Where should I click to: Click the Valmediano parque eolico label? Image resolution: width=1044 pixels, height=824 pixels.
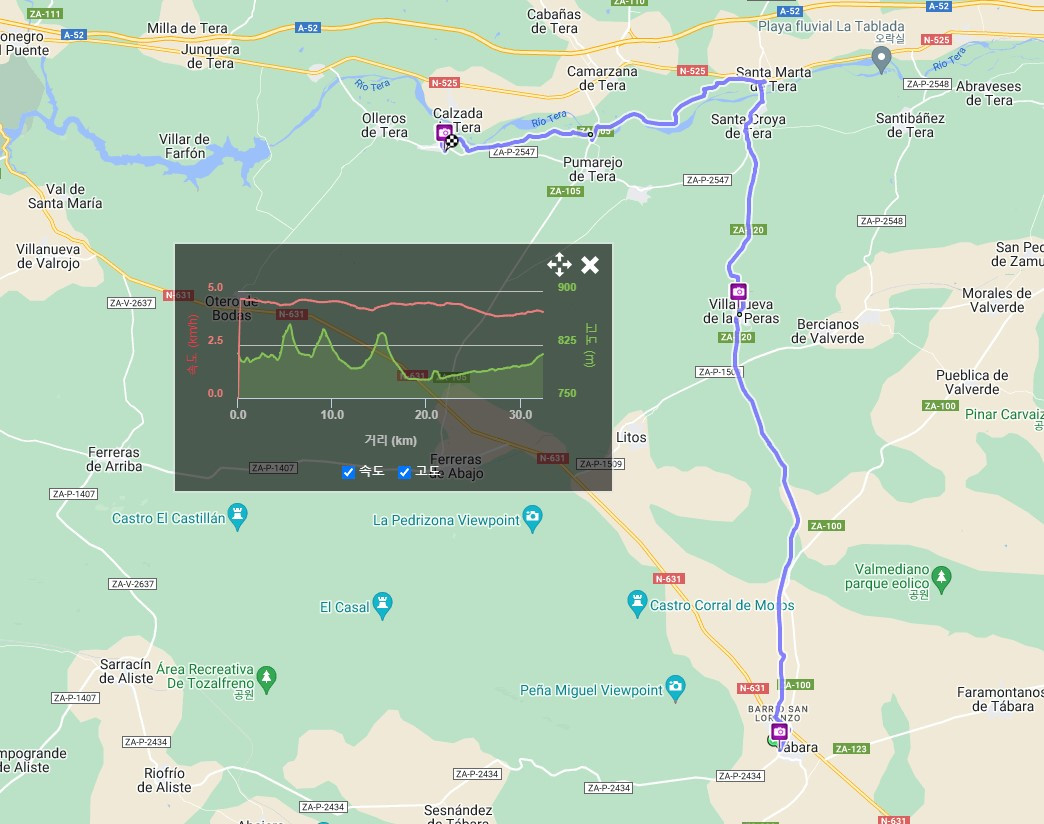(887, 576)
